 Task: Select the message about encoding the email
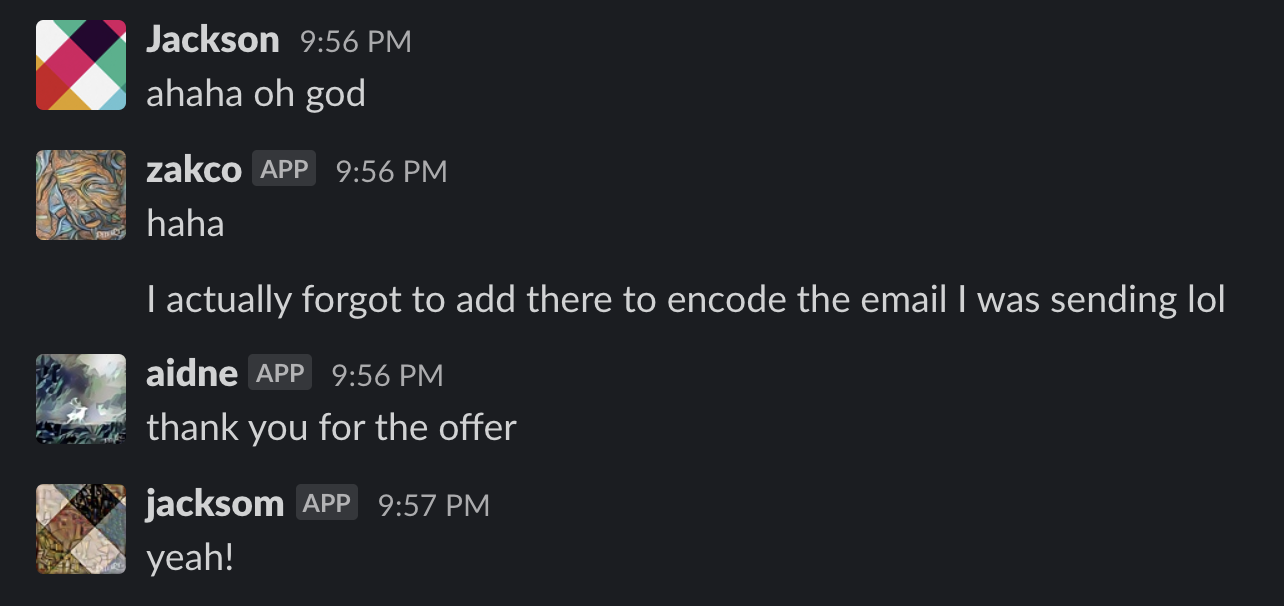tap(686, 300)
